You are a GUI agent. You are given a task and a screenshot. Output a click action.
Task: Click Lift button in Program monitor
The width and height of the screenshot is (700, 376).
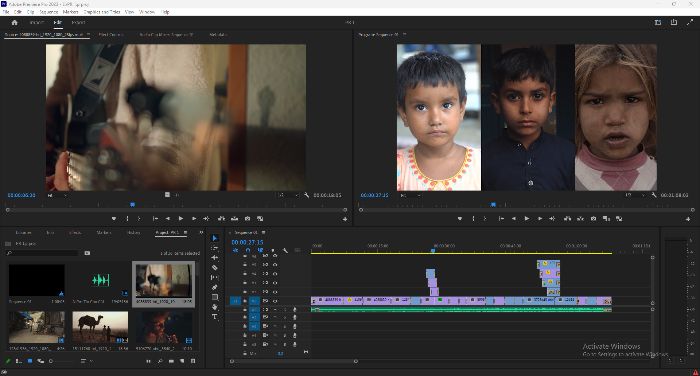tap(567, 219)
